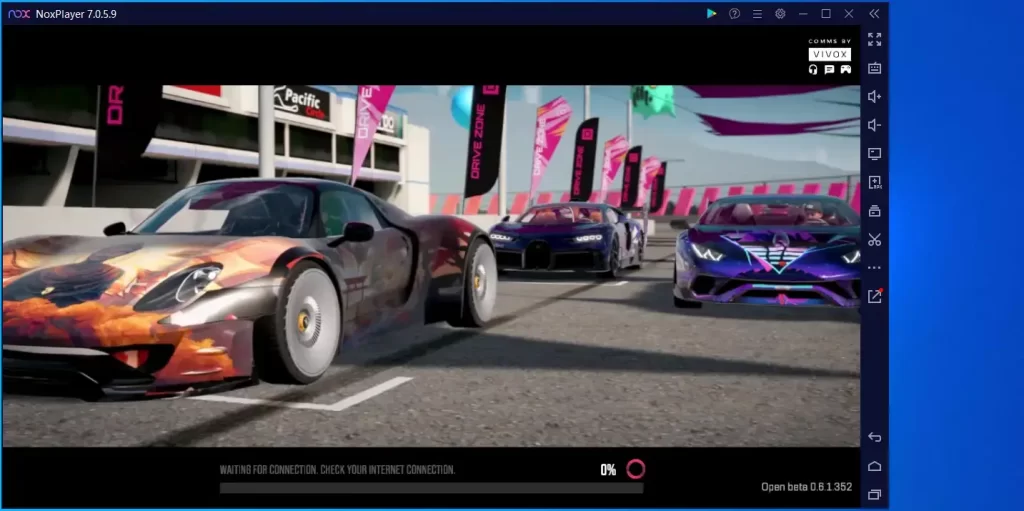Image resolution: width=1024 pixels, height=511 pixels.
Task: Open the hamburger menu in title bar
Action: [x=757, y=14]
